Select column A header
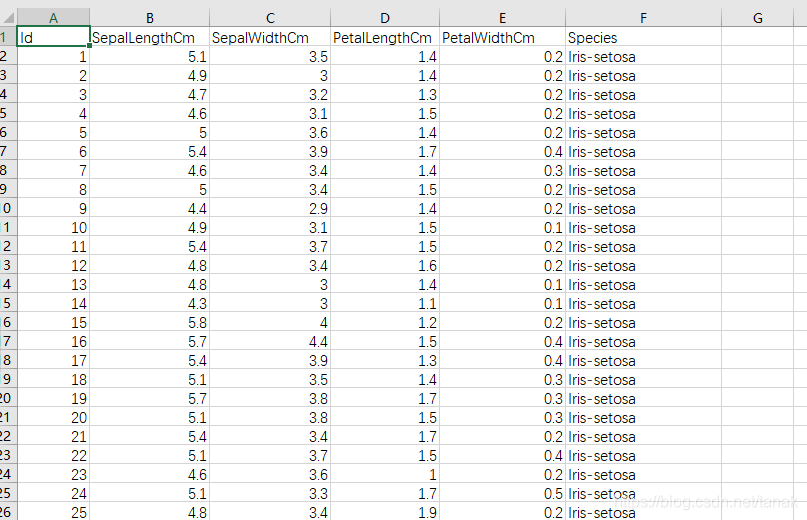 (x=54, y=18)
